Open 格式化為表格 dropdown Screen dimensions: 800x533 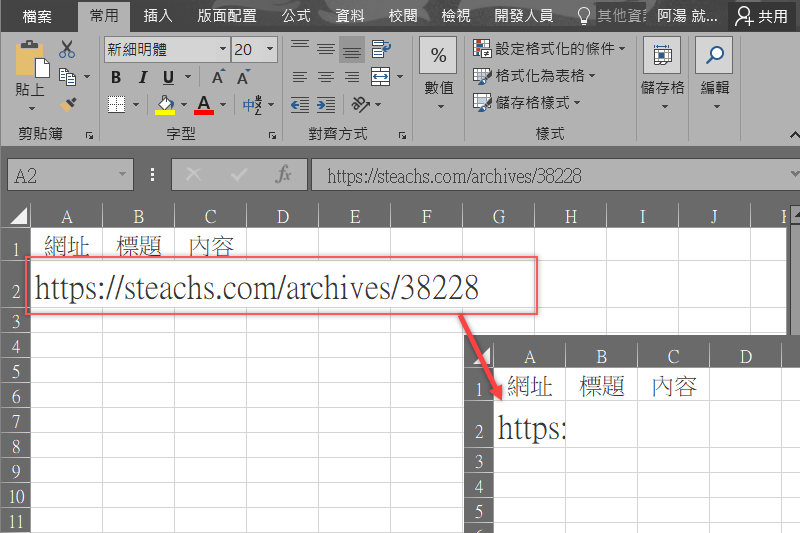point(534,75)
